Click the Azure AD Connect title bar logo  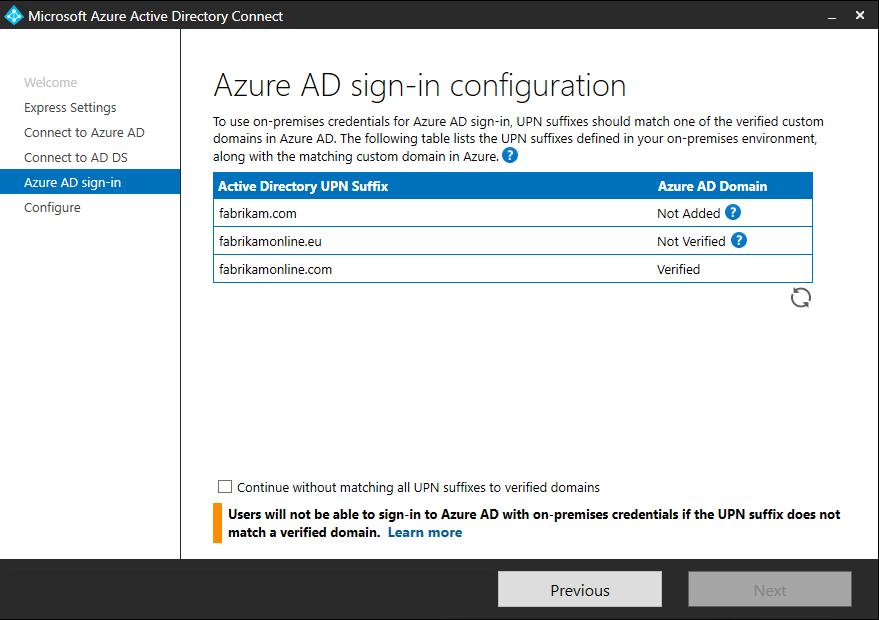13,16
